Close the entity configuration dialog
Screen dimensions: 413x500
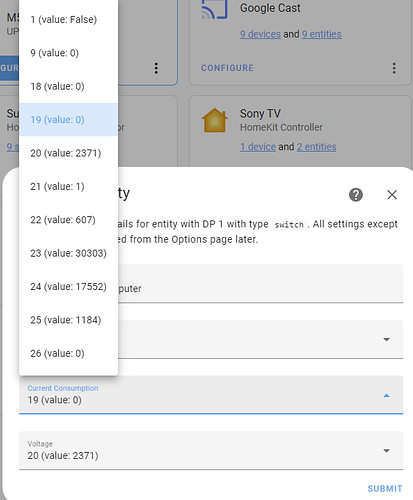[x=392, y=195]
